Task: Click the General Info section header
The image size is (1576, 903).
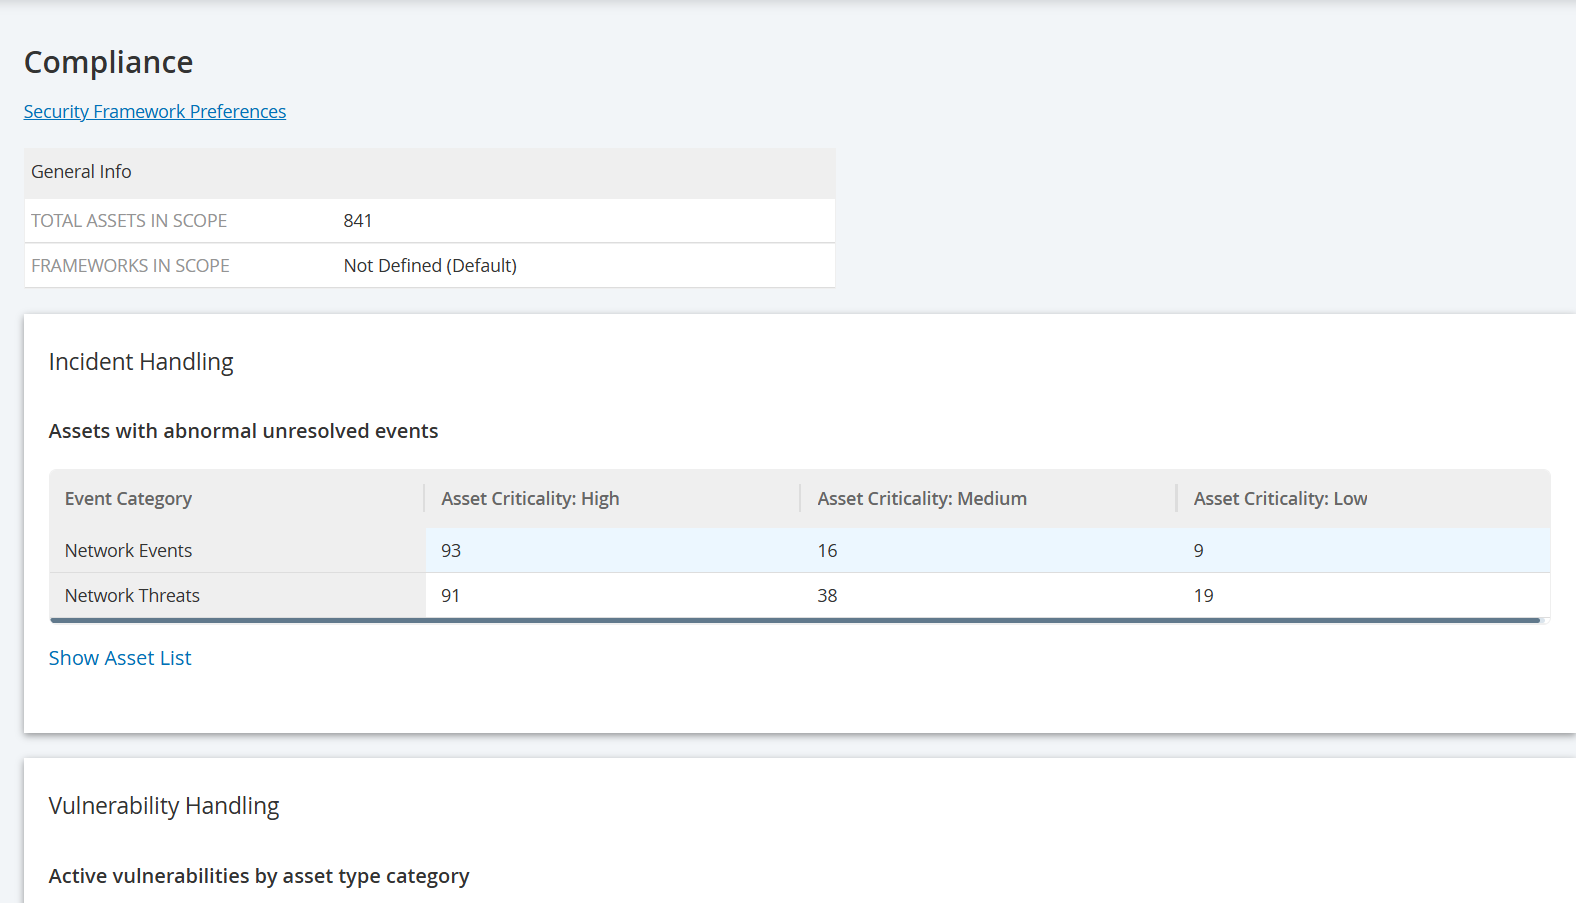Action: (81, 172)
